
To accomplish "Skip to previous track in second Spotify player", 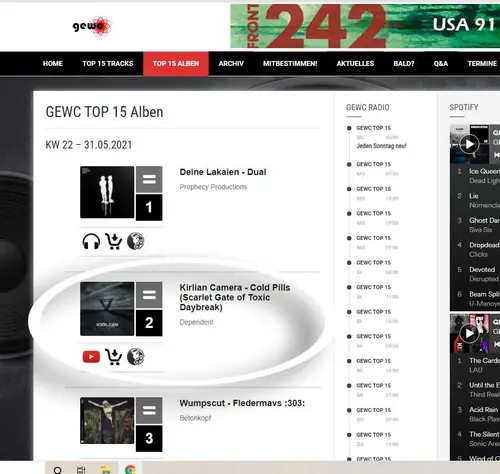I will point(496,344).
